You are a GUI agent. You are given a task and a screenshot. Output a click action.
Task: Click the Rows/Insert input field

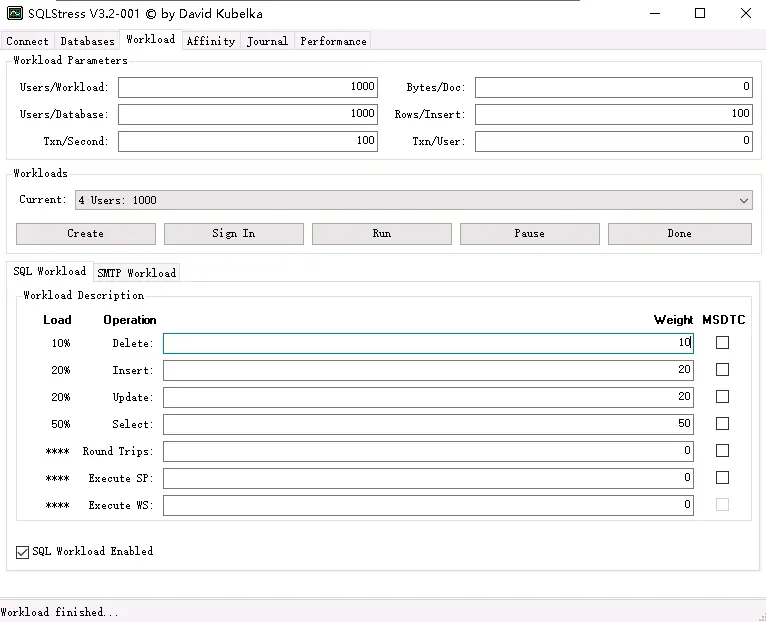click(x=614, y=114)
